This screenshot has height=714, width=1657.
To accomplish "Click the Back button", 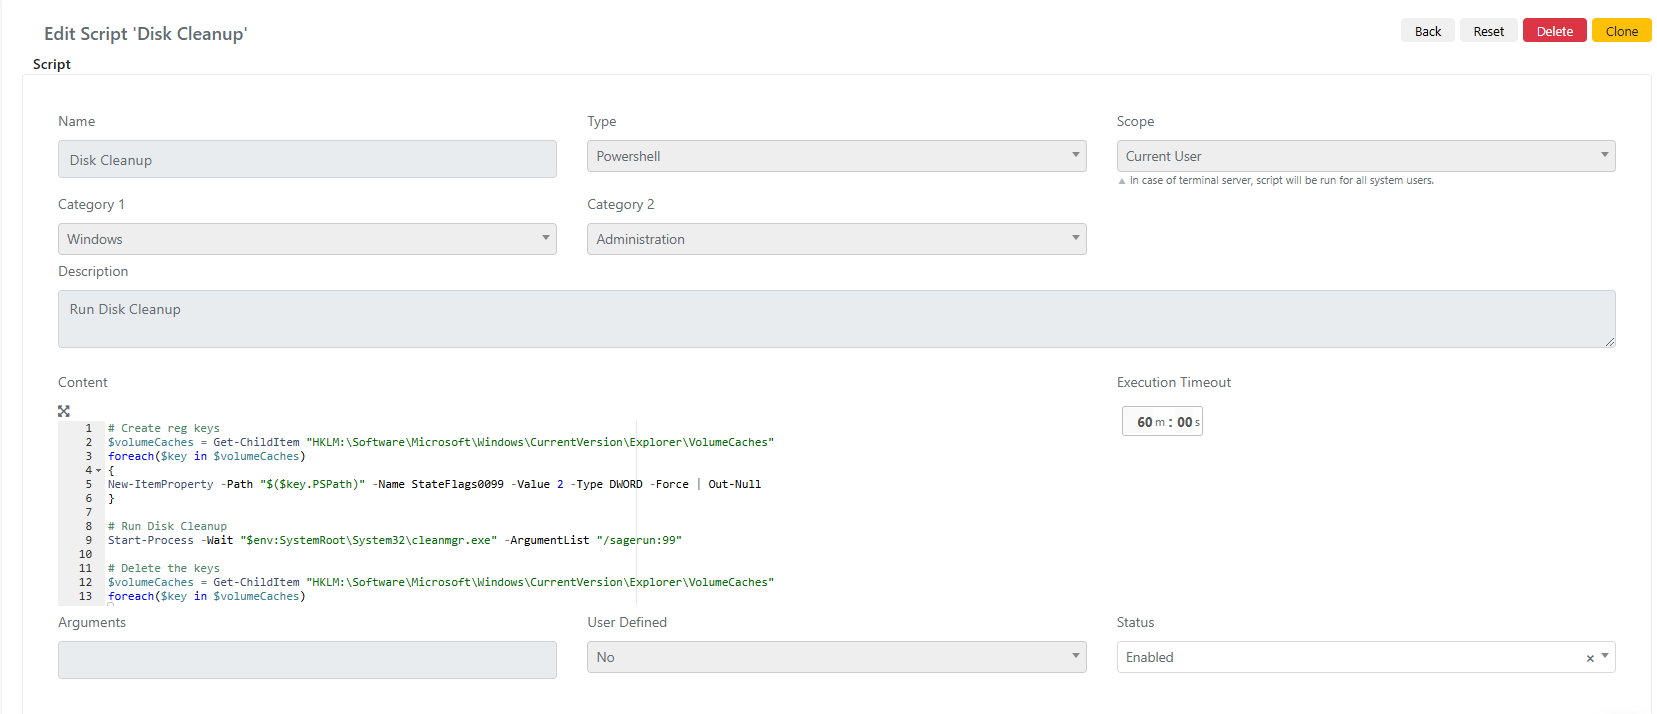I will click(x=1427, y=31).
